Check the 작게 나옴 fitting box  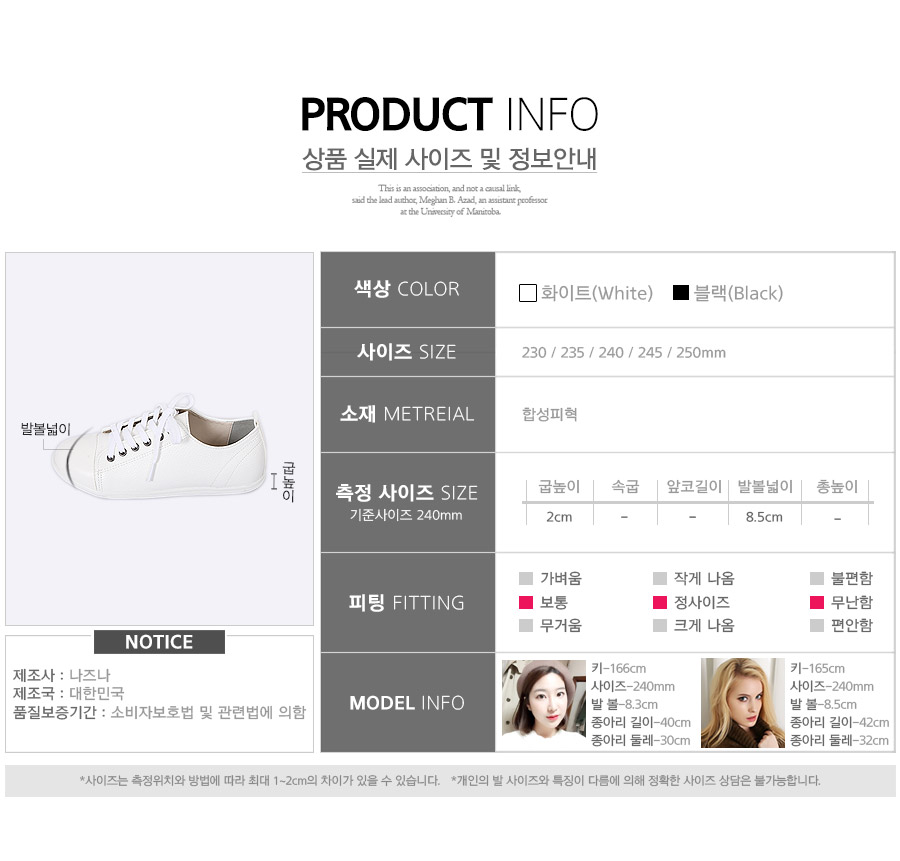tap(660, 578)
